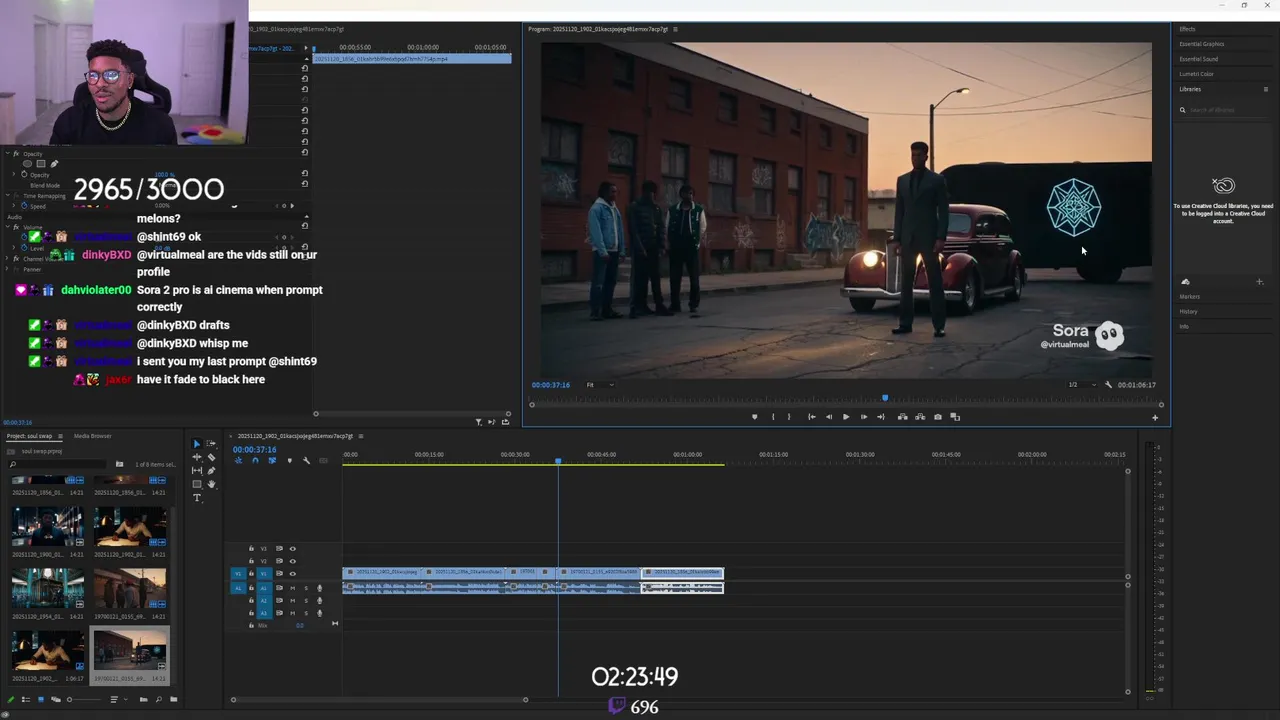Viewport: 1280px width, 720px height.
Task: Toggle lock on track V3
Action: (251, 549)
